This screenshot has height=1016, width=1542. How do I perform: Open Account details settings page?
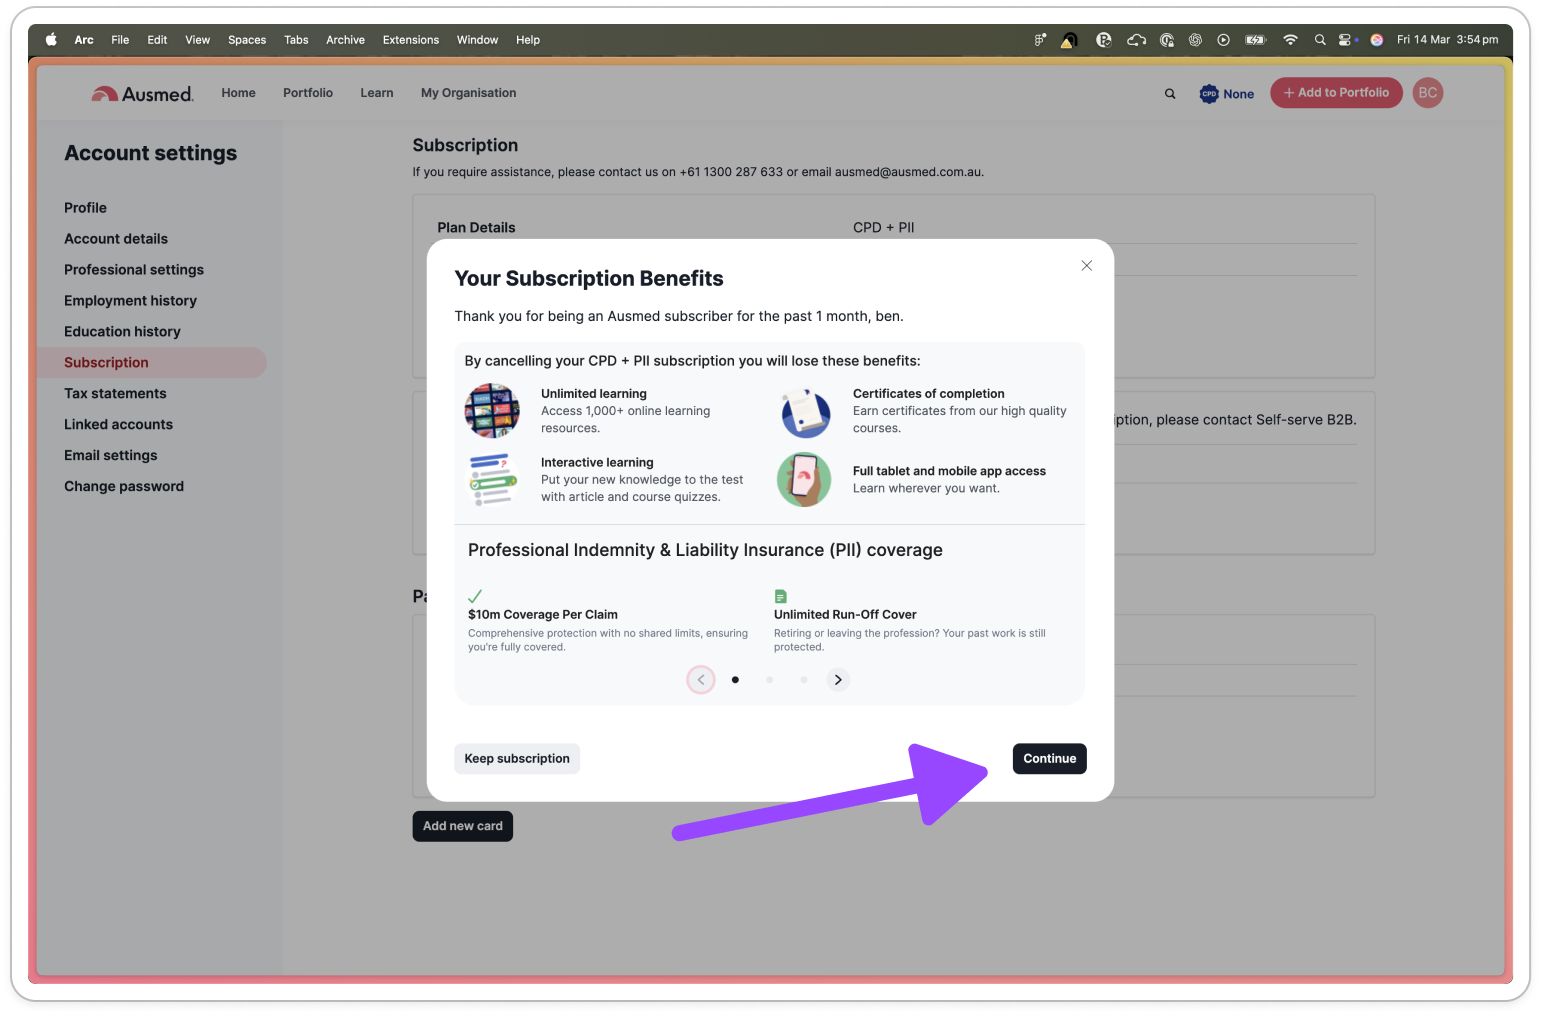116,239
